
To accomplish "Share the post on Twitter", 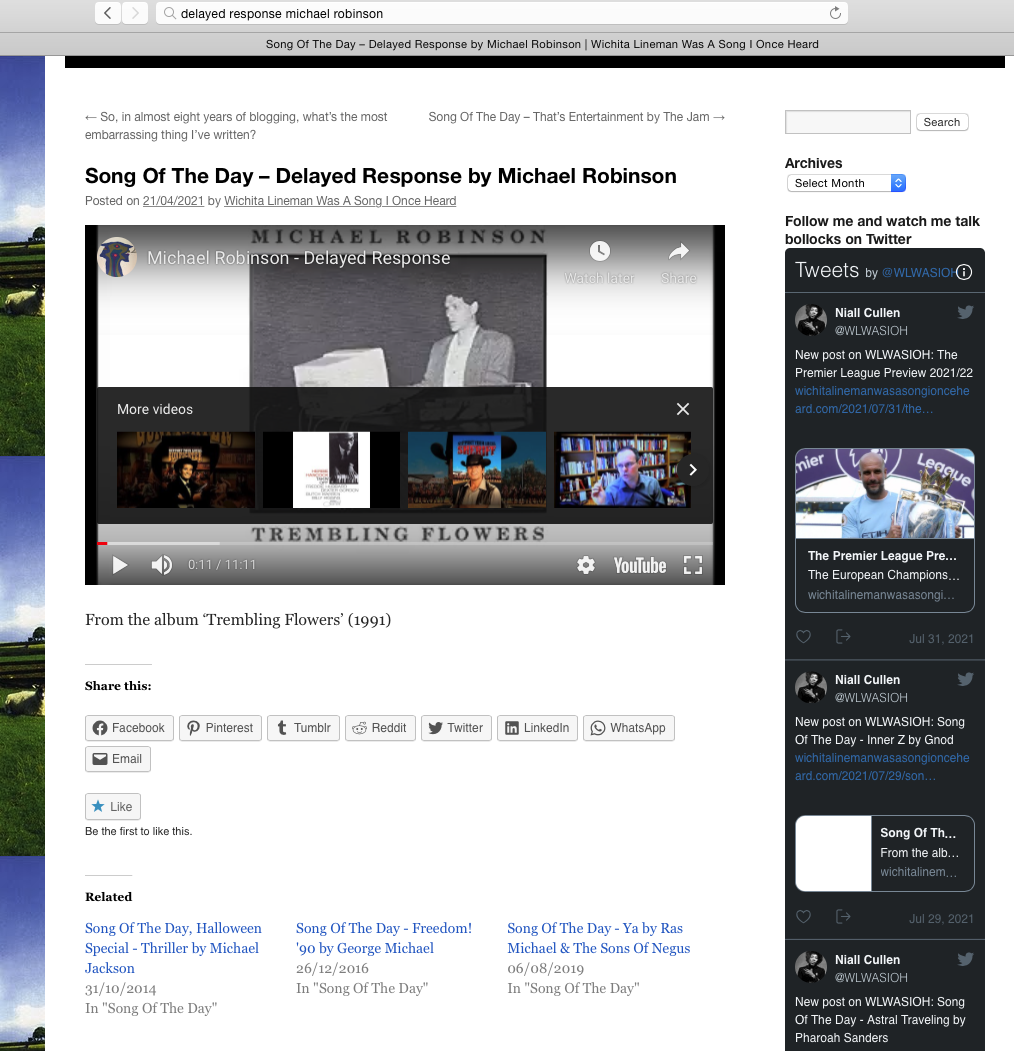I will point(456,728).
